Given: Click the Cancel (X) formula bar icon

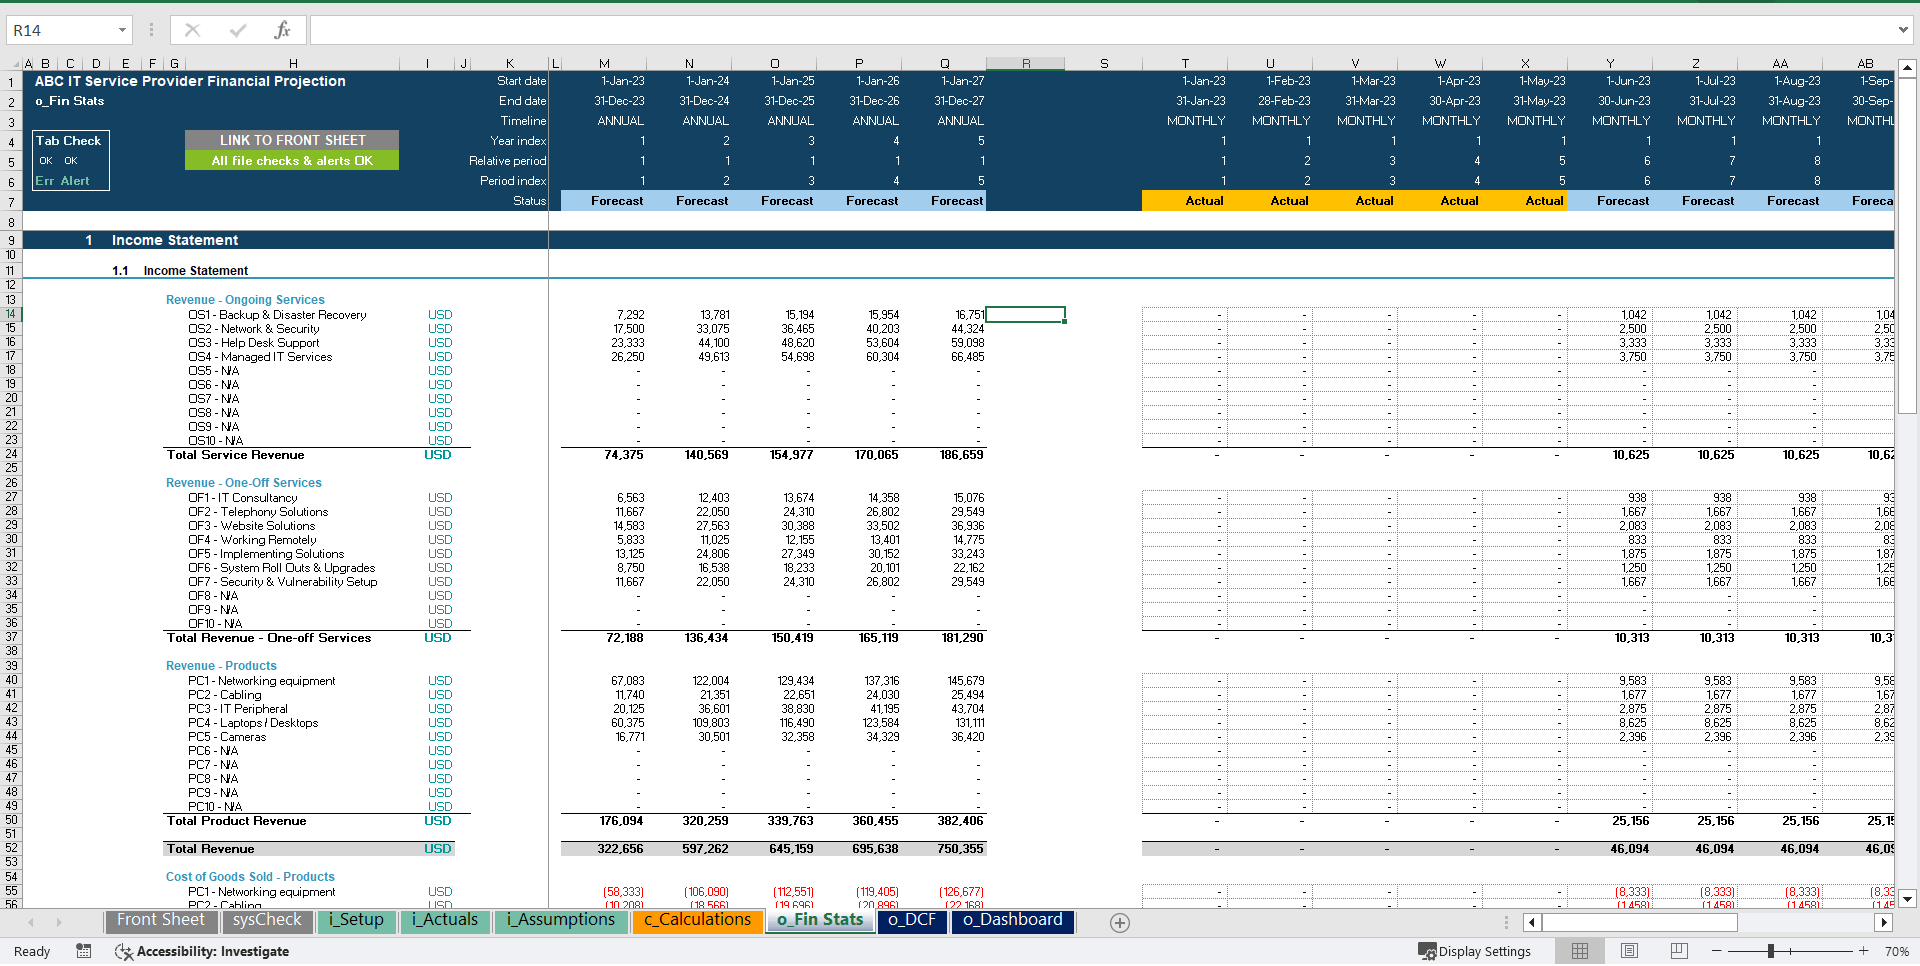Looking at the screenshot, I should tap(192, 30).
